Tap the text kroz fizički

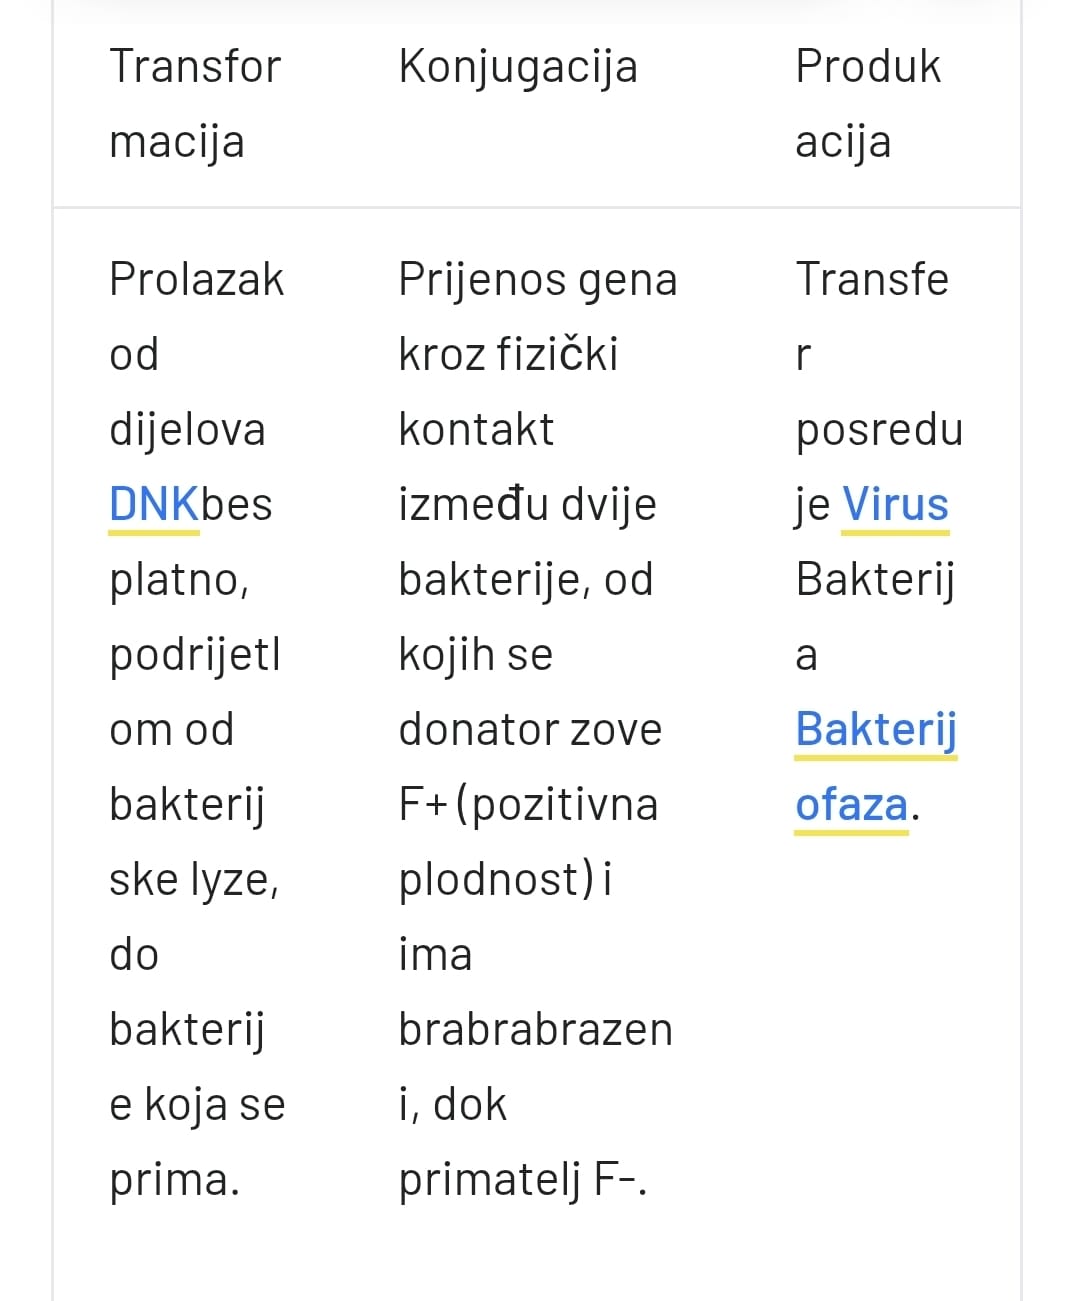click(x=508, y=354)
